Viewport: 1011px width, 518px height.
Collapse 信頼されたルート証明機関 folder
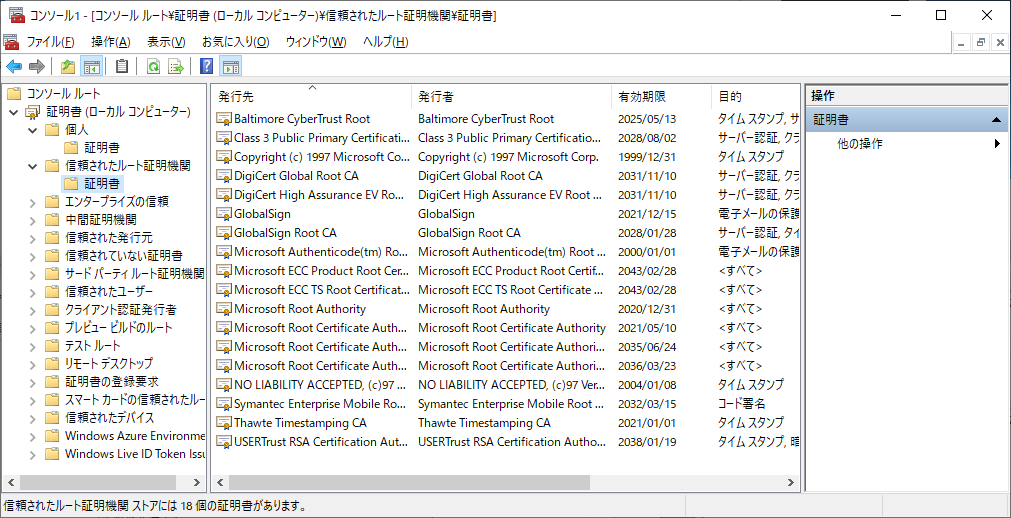pyautogui.click(x=33, y=166)
